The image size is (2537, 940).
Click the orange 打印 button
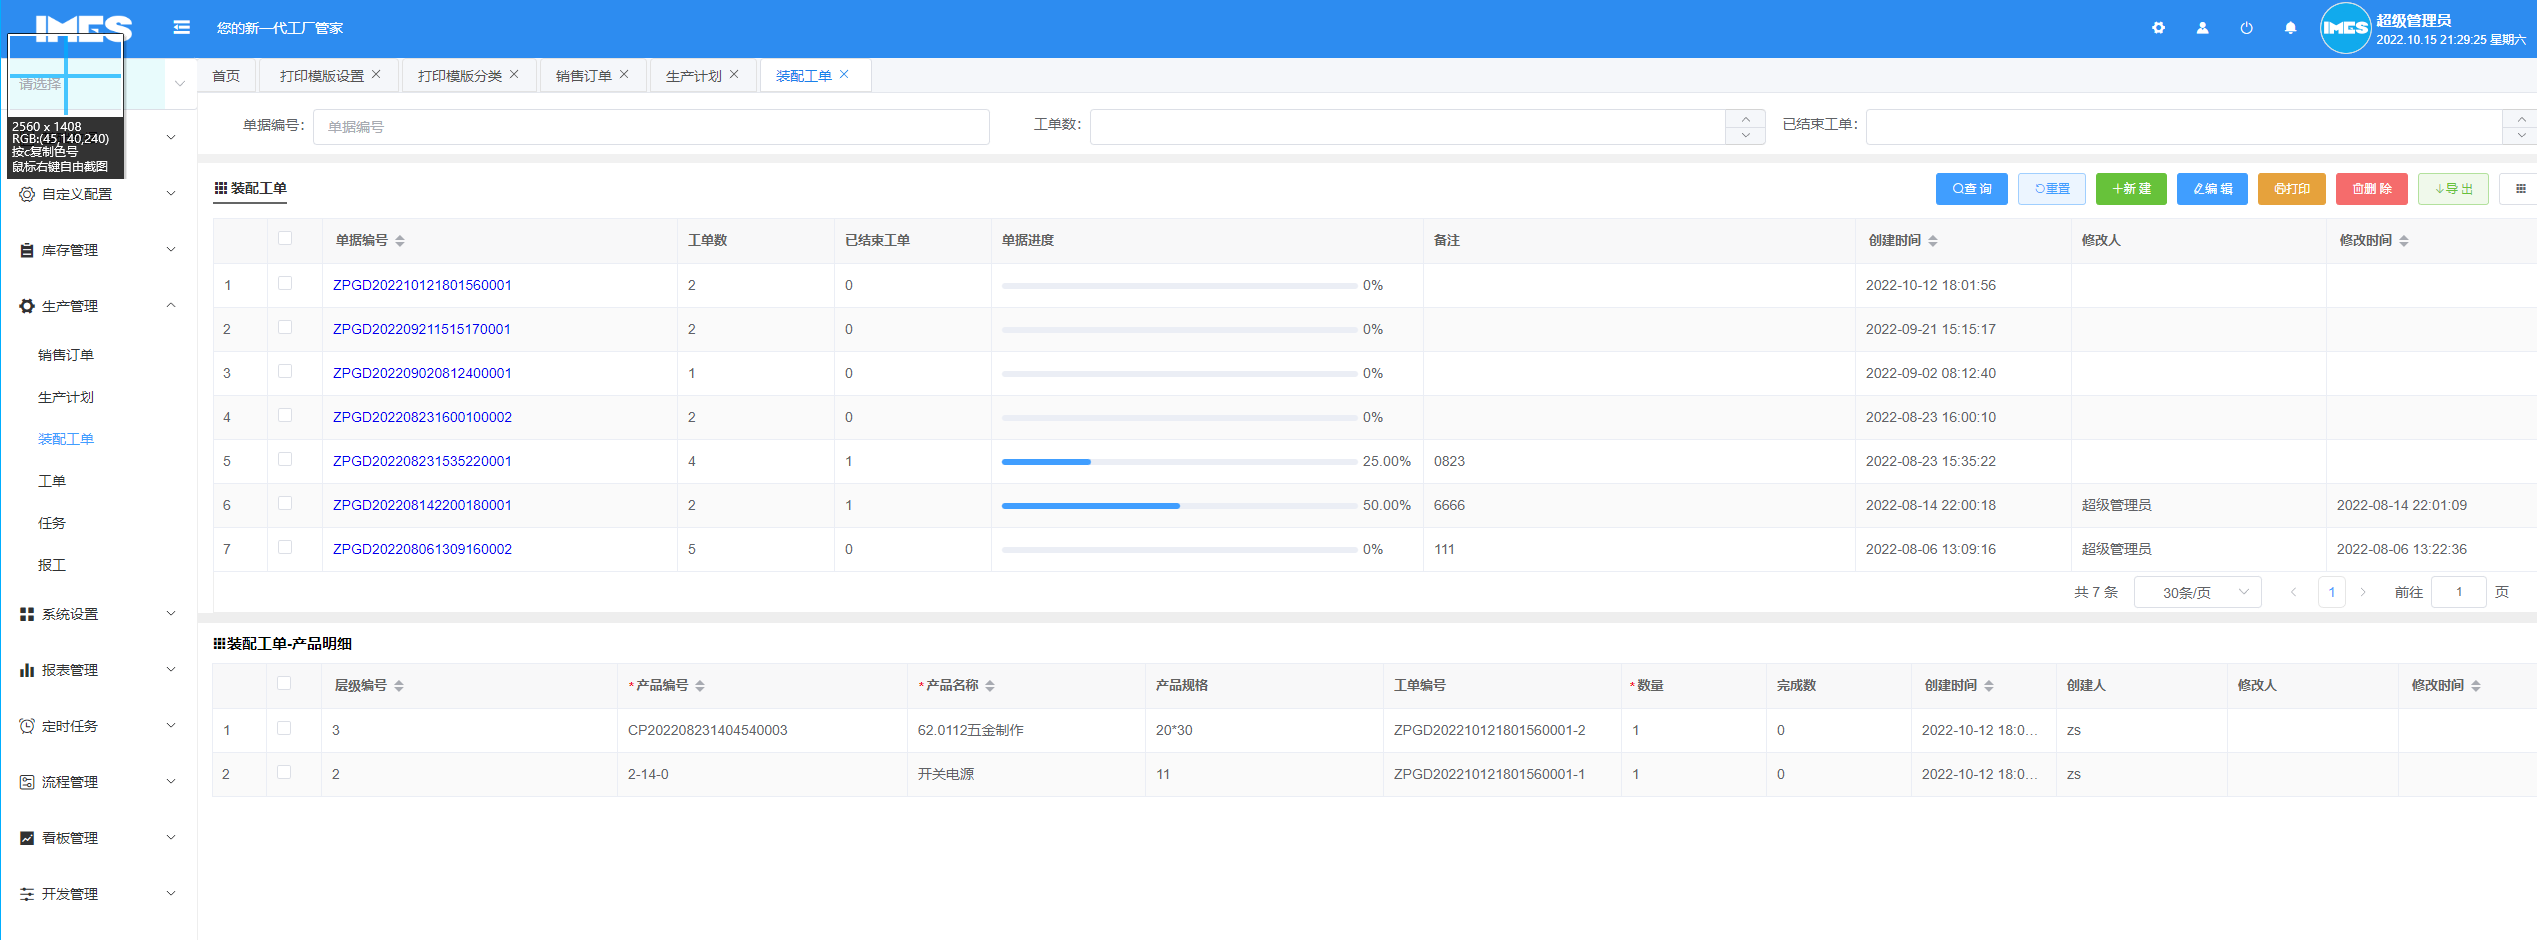click(x=2291, y=188)
